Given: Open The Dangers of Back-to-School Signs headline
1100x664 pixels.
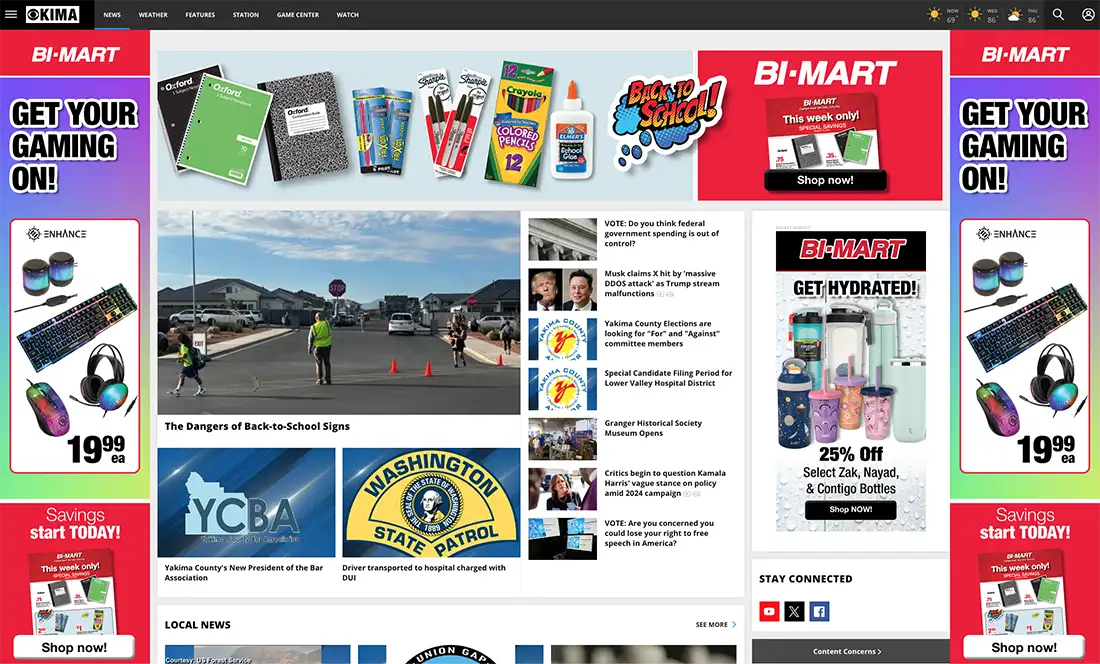Looking at the screenshot, I should click(257, 426).
